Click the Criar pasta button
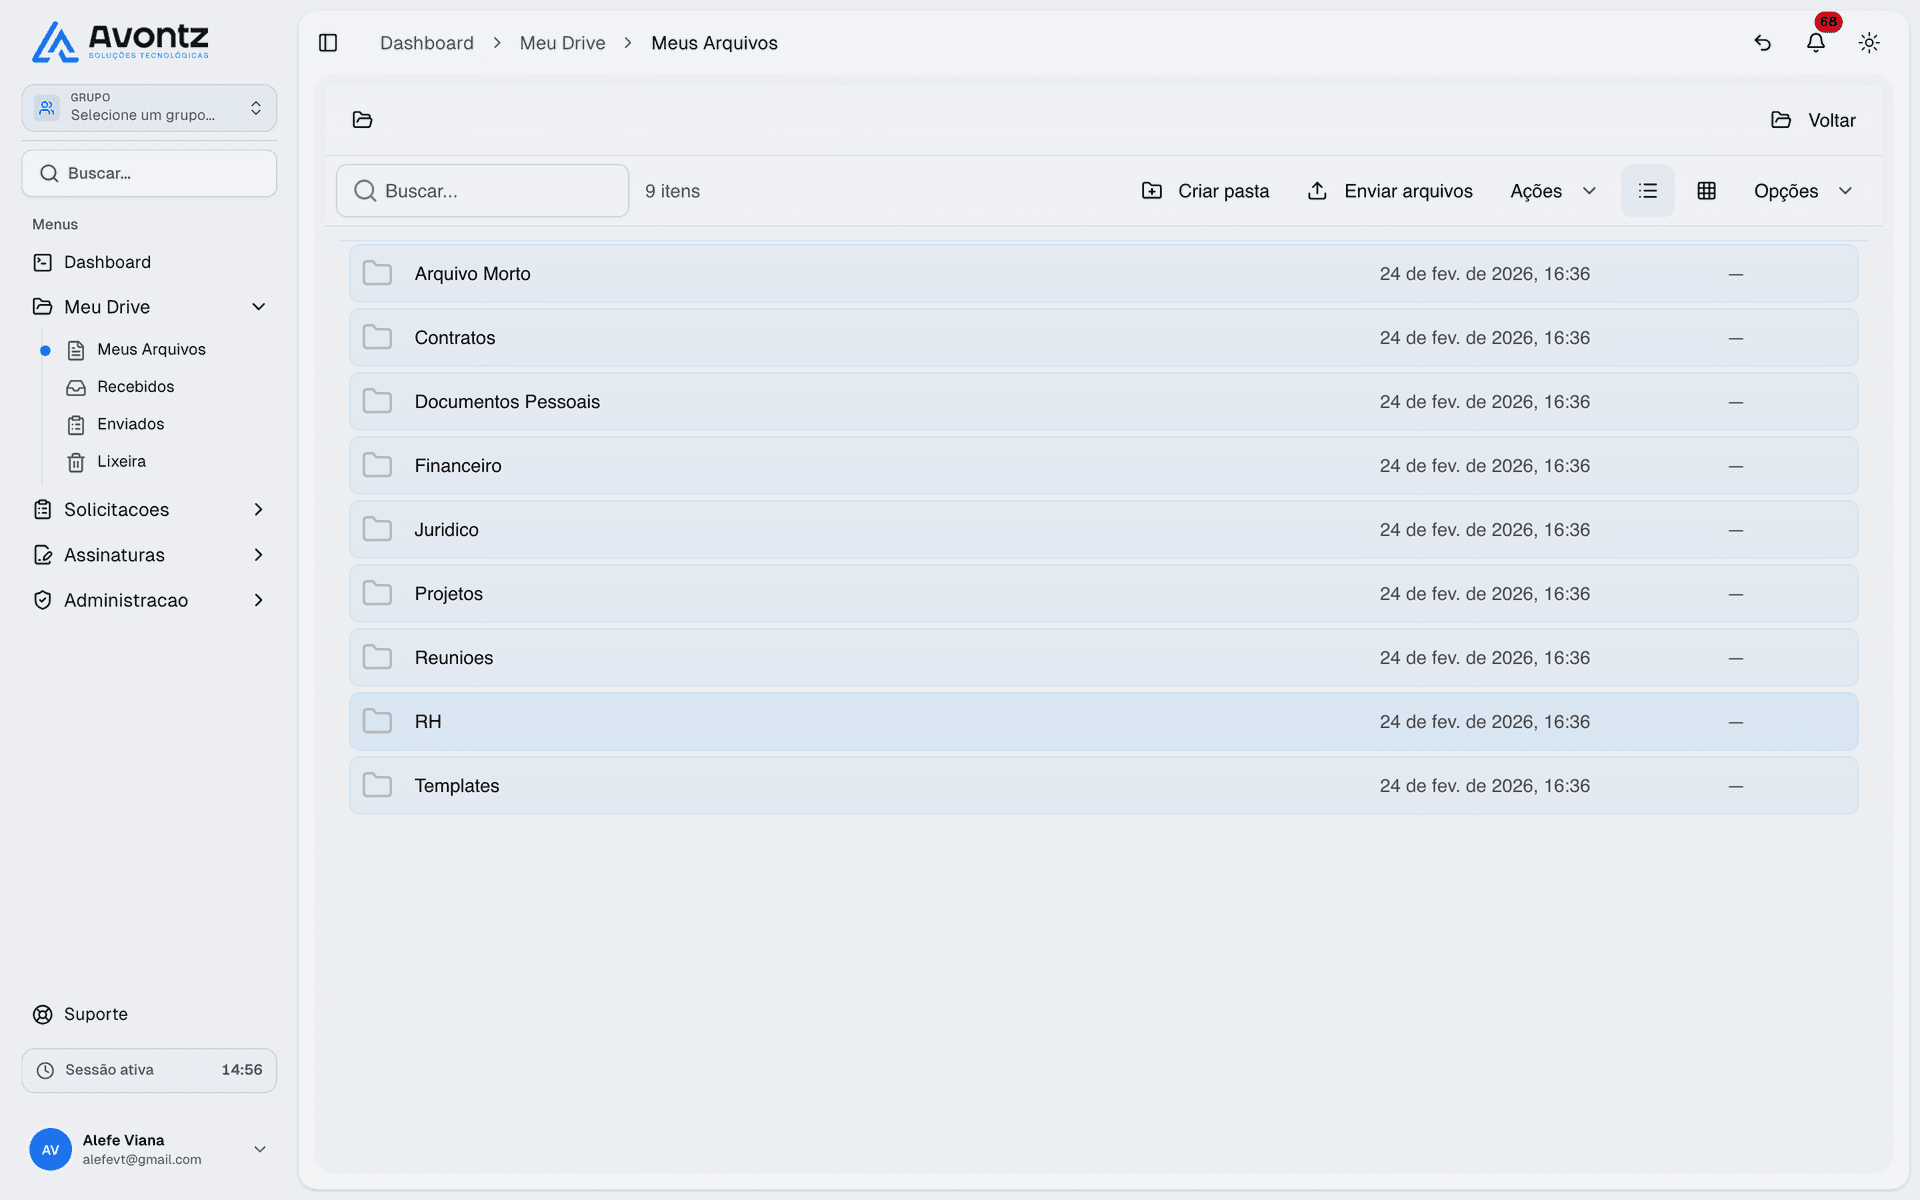 [1205, 191]
